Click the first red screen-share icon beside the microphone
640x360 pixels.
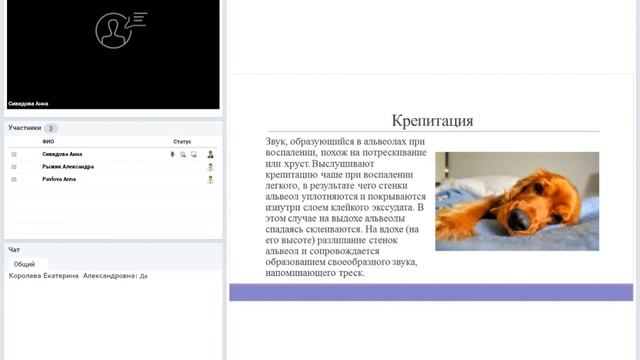pyautogui.click(x=183, y=154)
